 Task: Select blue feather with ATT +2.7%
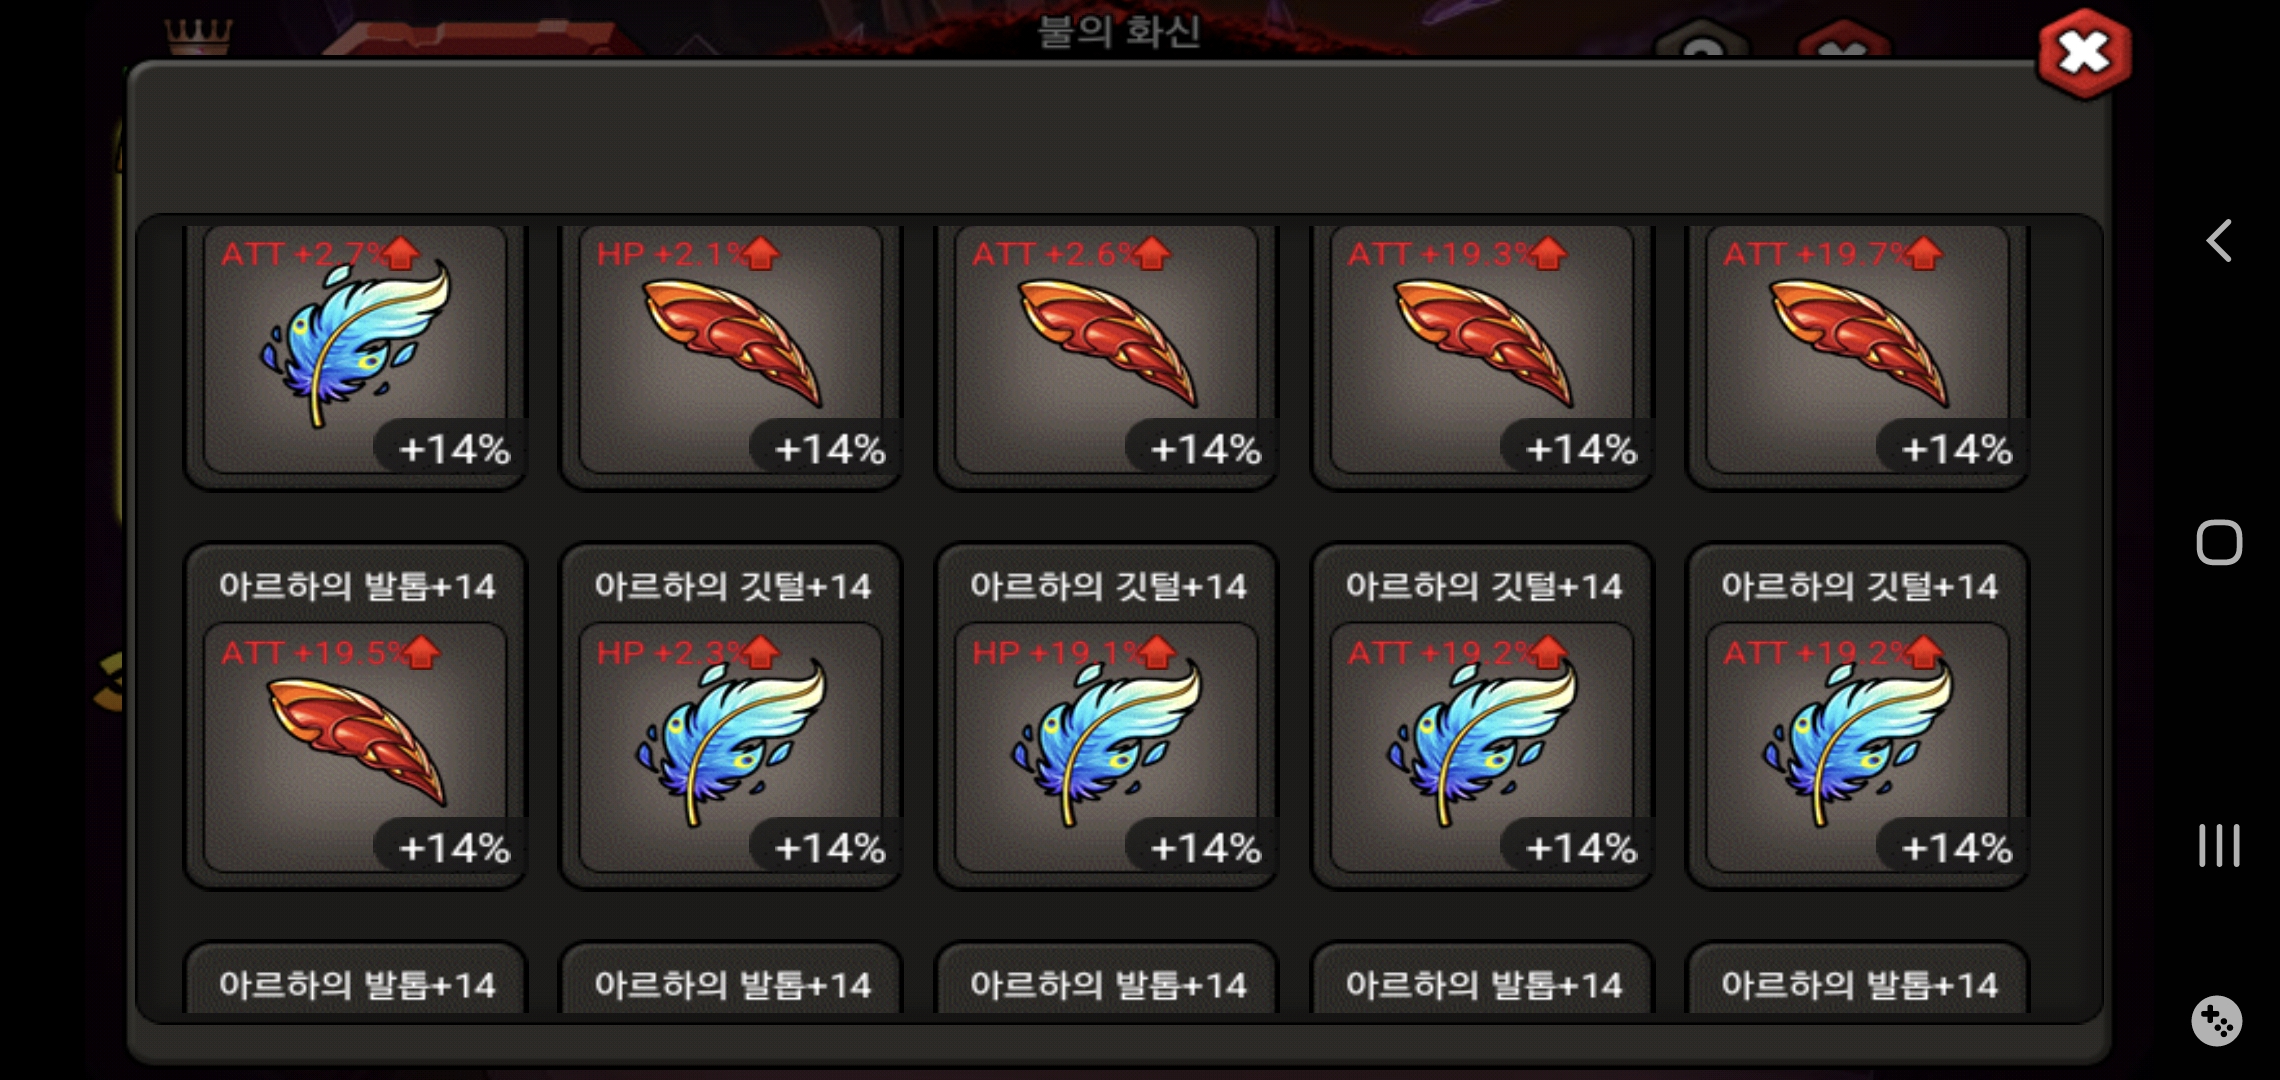pyautogui.click(x=355, y=349)
